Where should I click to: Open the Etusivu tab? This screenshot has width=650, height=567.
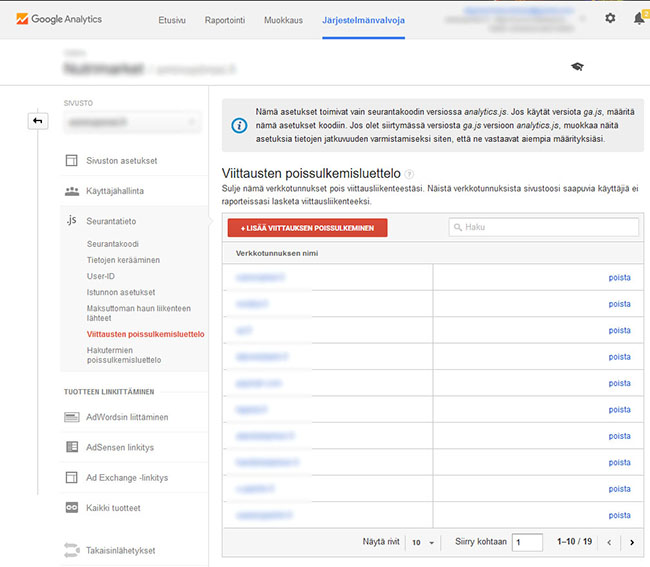coord(172,20)
